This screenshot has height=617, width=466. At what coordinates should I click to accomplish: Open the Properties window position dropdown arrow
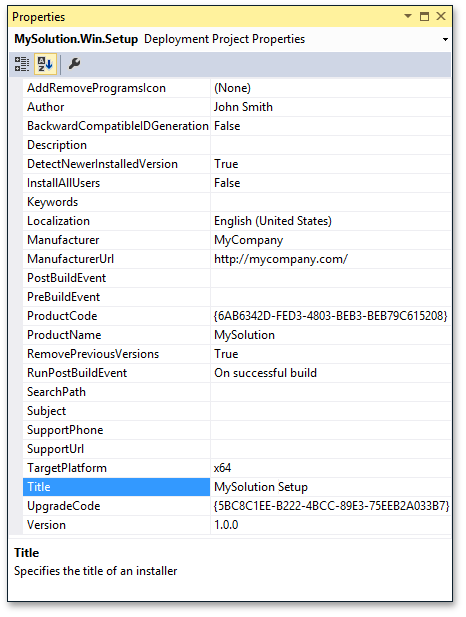(x=408, y=16)
